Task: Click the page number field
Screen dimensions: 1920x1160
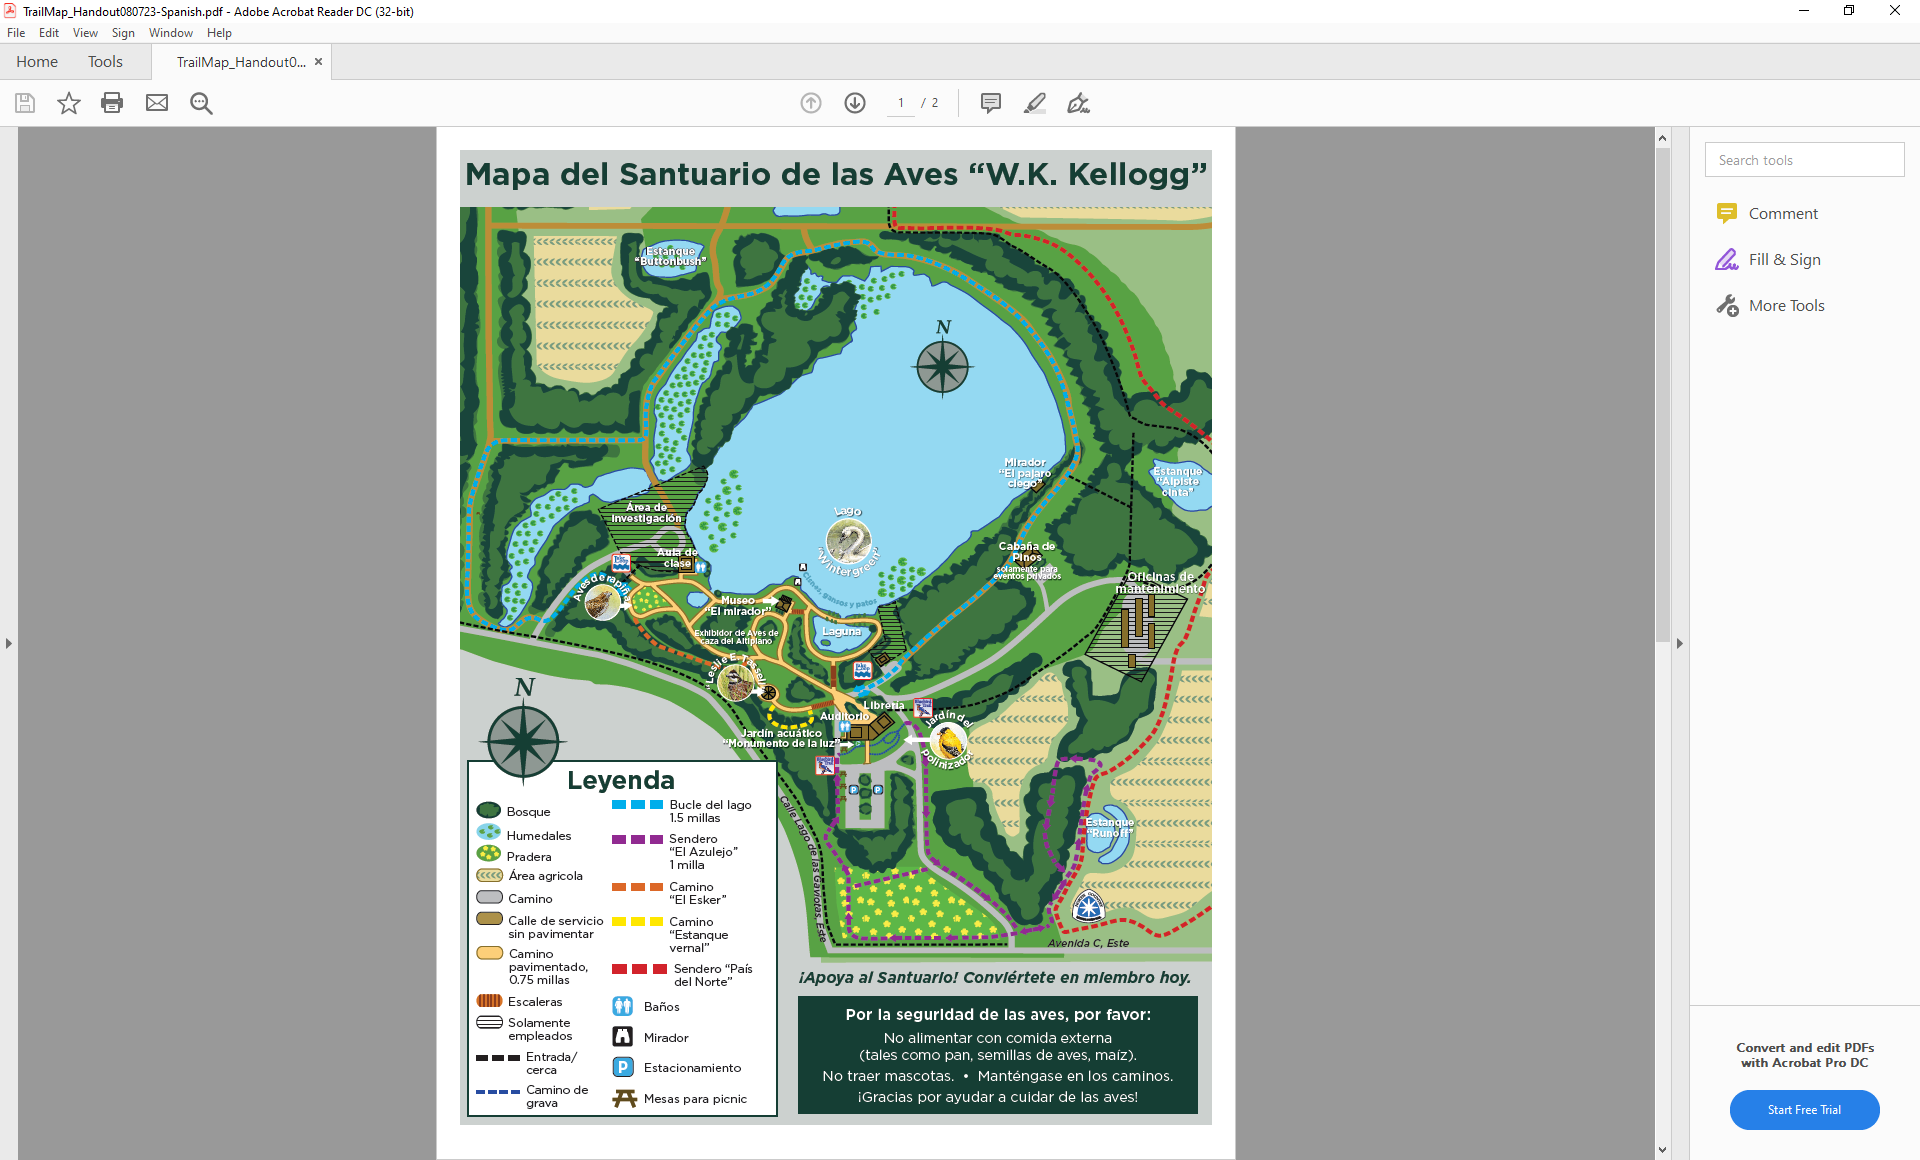Action: (x=901, y=103)
